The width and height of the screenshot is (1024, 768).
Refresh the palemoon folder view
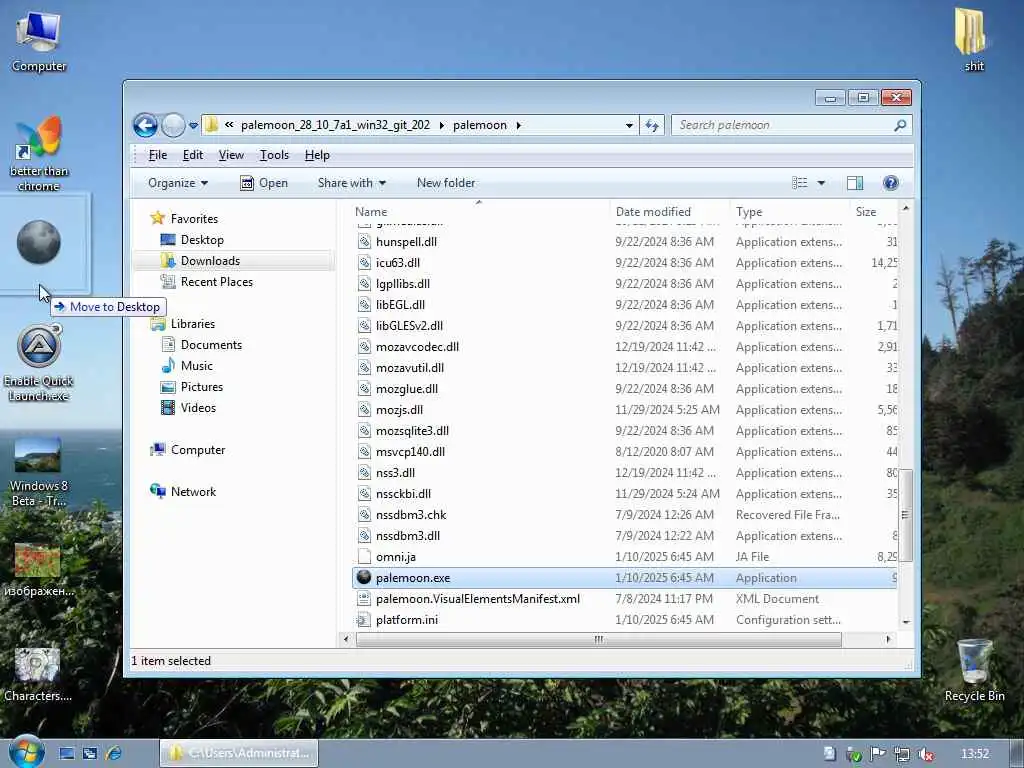pyautogui.click(x=652, y=125)
